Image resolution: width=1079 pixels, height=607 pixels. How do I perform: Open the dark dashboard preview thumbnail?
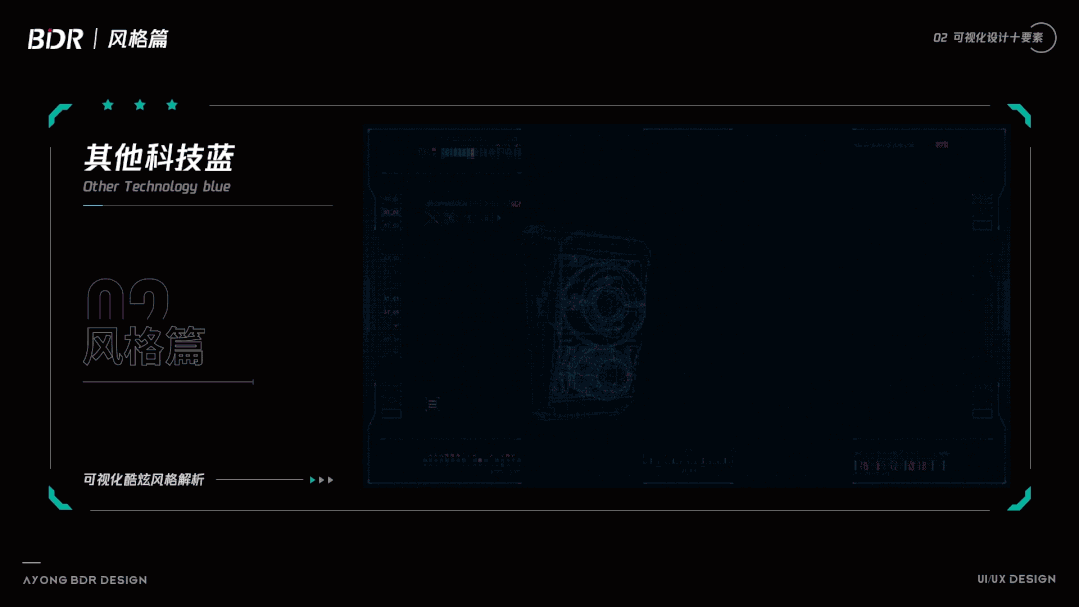686,306
